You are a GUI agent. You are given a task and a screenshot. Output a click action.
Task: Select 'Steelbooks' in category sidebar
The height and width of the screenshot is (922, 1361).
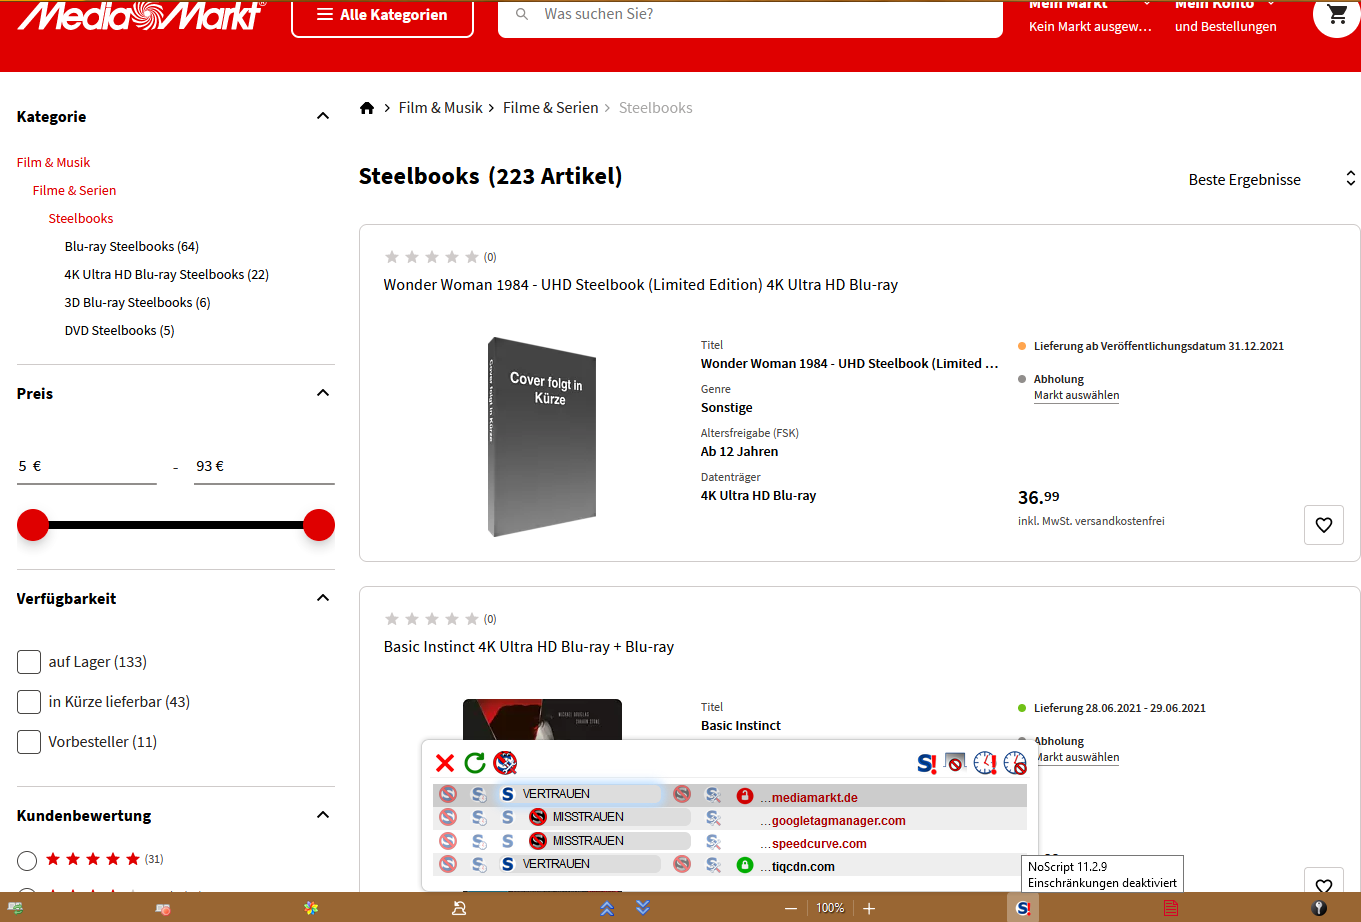click(81, 218)
